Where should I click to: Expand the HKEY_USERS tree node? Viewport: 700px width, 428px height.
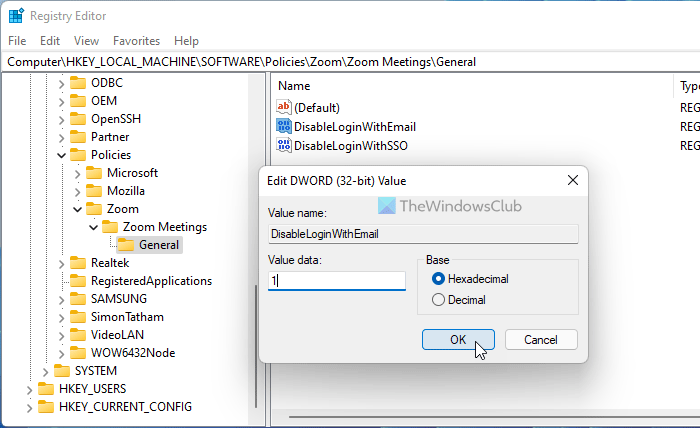[x=29, y=390]
